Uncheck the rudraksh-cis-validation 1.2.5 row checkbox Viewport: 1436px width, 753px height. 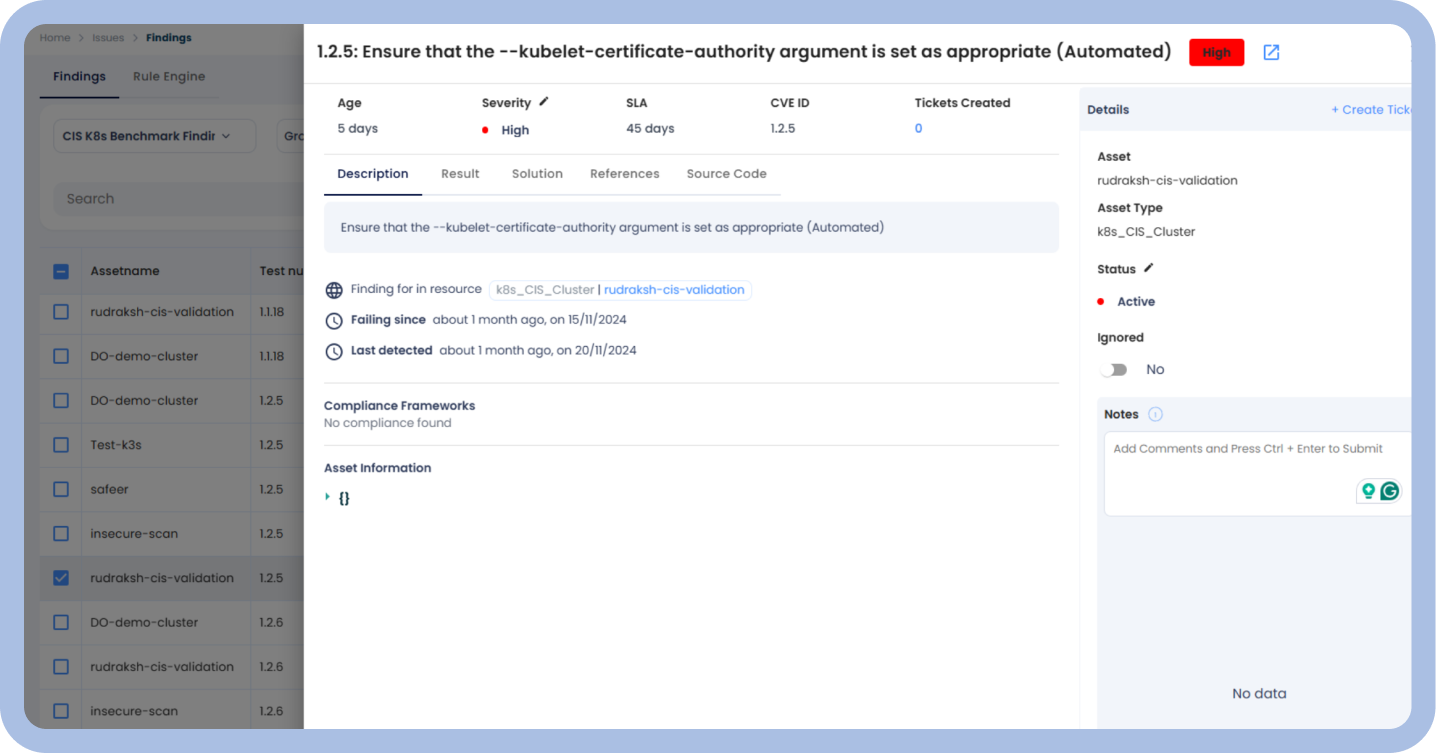coord(61,578)
